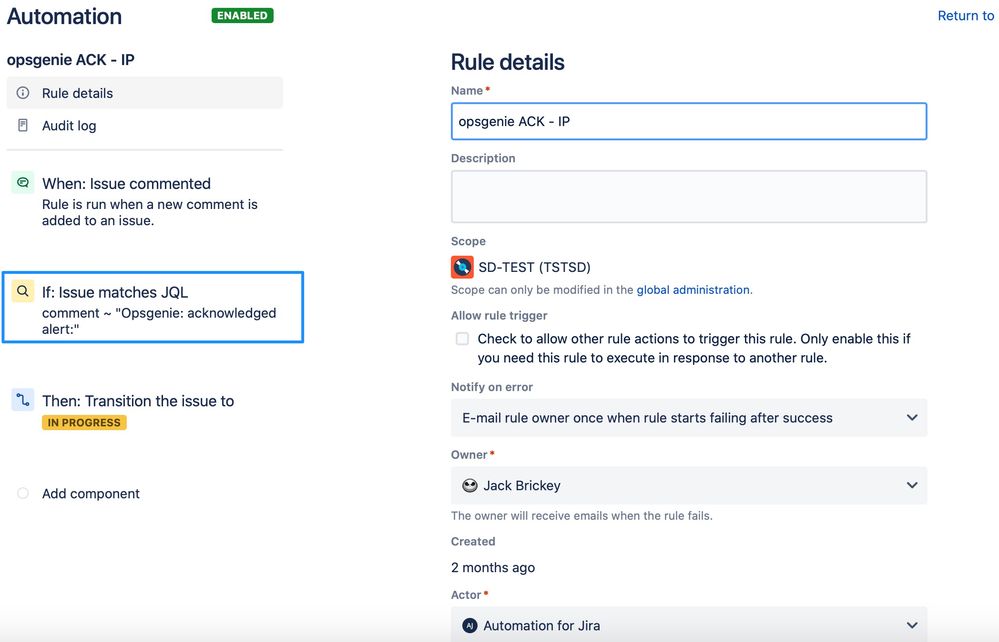999x642 pixels.
Task: Click the Transition issue action icon
Action: [x=23, y=400]
